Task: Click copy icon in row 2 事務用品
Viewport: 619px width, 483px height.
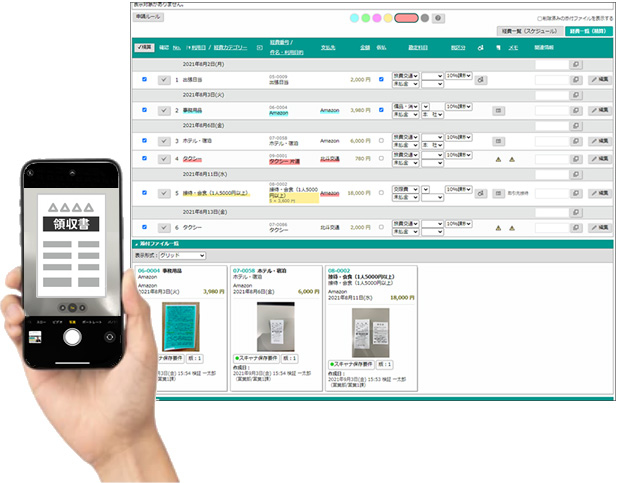Action: [x=575, y=111]
